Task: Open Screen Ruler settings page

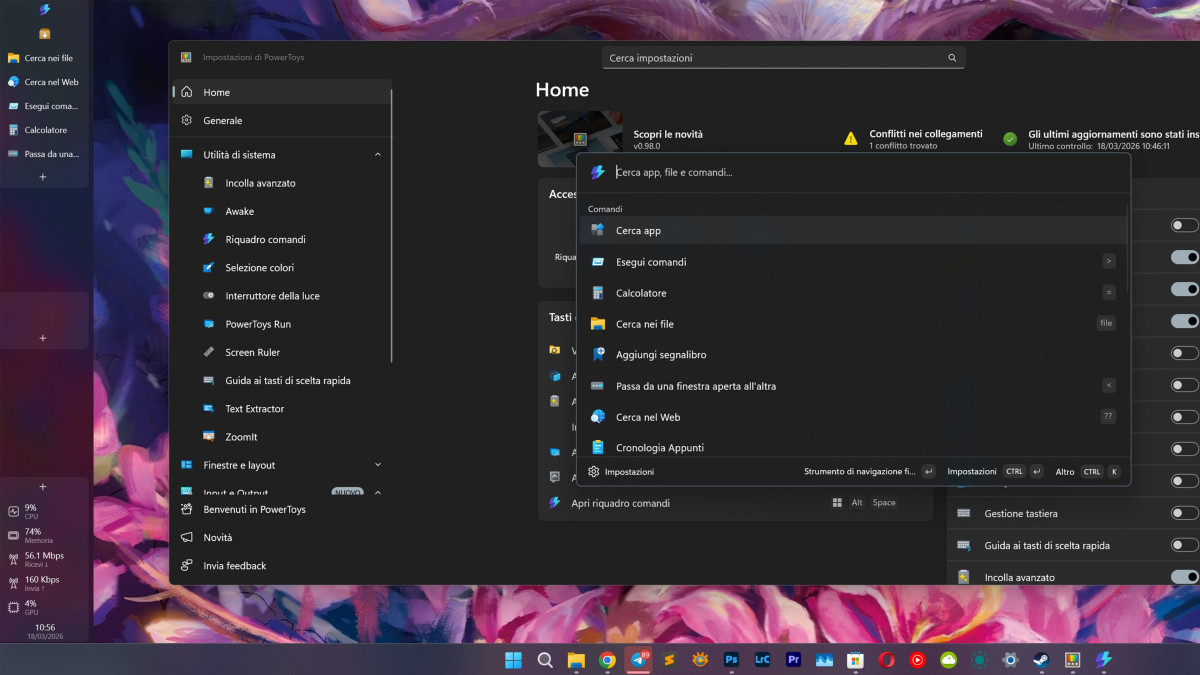Action: click(252, 352)
